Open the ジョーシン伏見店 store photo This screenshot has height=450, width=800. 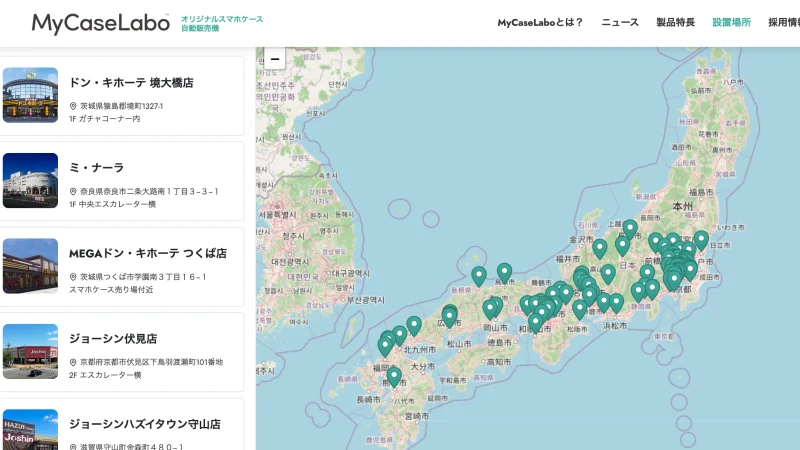30,352
